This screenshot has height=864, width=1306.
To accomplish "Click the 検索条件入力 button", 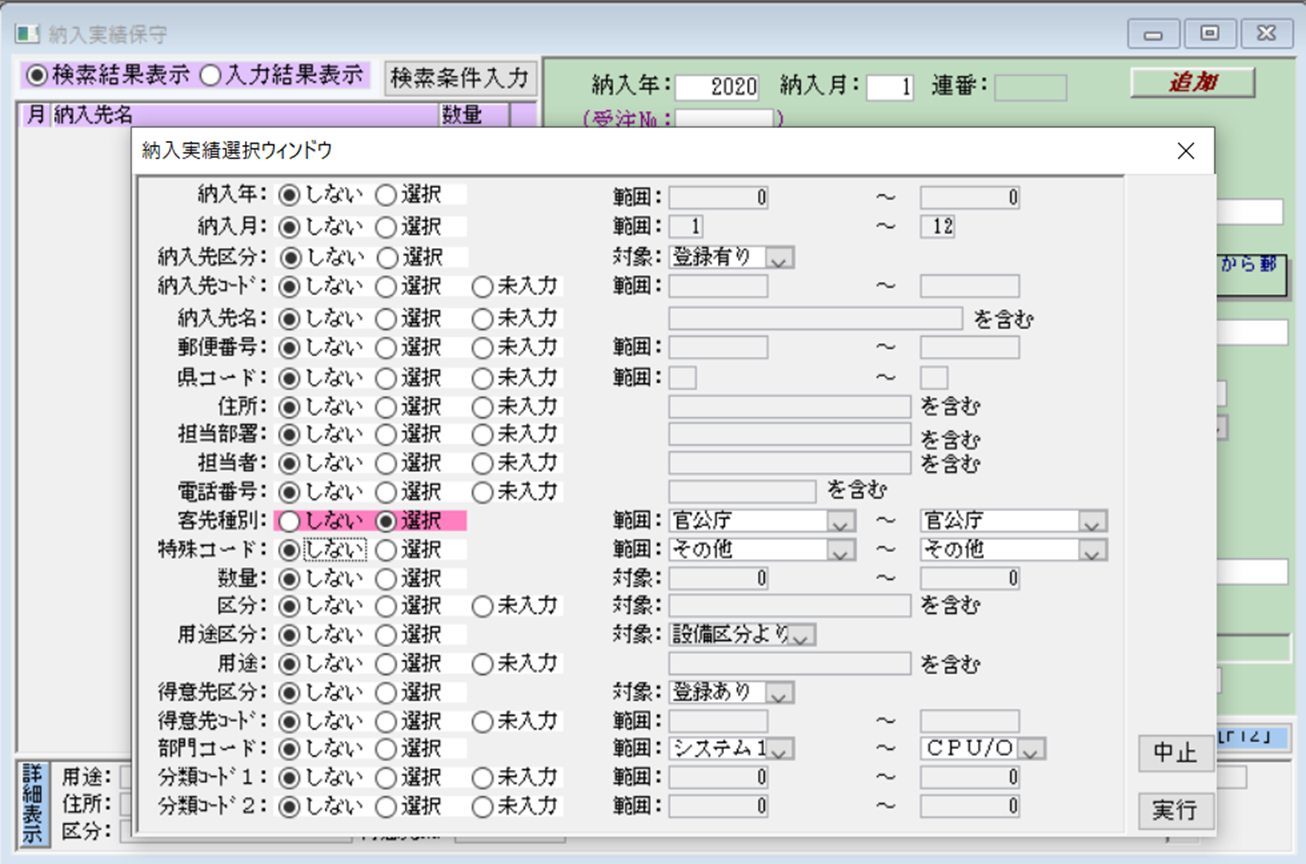I will (x=460, y=77).
